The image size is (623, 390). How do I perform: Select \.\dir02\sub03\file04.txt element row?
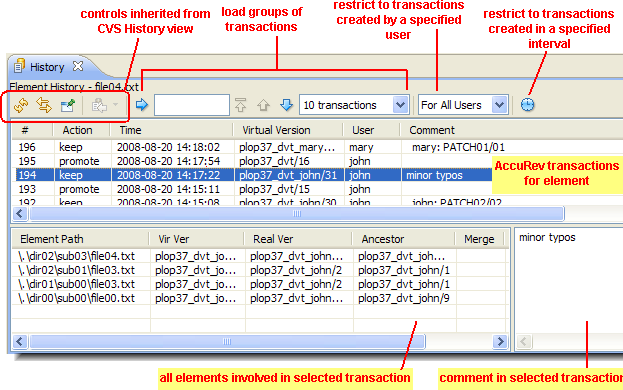(x=260, y=256)
